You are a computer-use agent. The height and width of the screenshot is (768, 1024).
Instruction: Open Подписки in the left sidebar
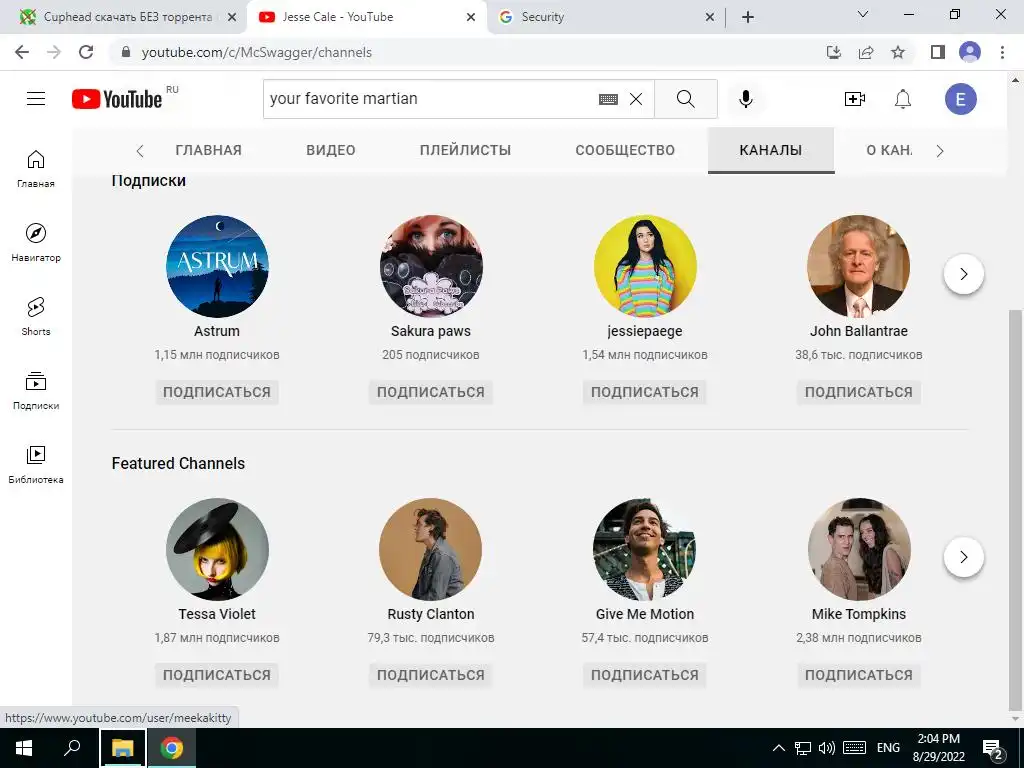point(36,391)
